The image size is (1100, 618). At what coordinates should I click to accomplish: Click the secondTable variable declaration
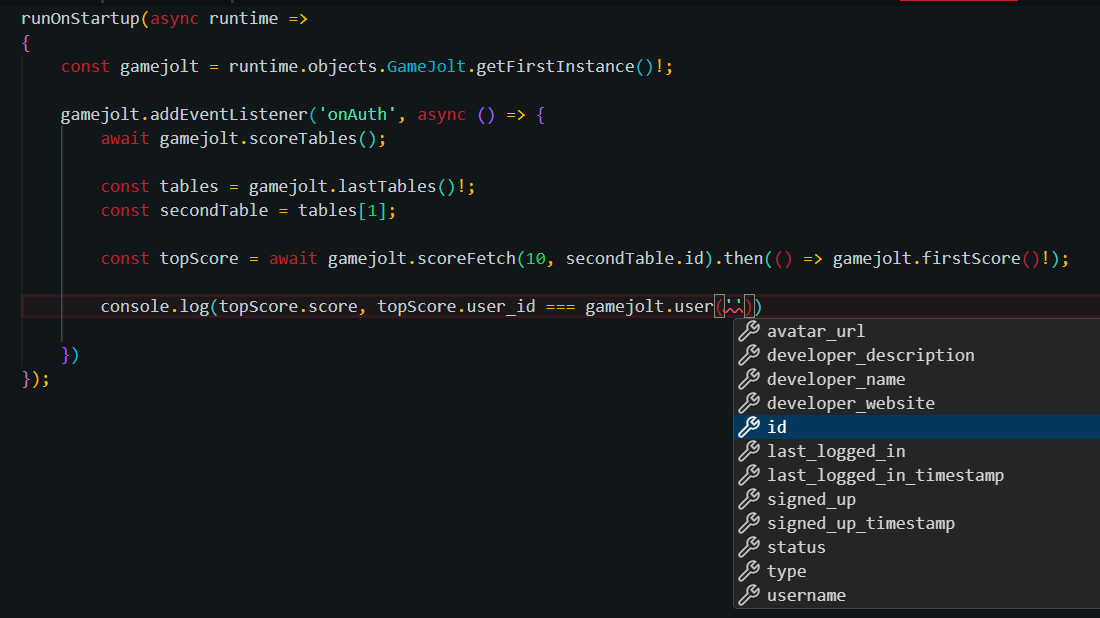[x=214, y=210]
